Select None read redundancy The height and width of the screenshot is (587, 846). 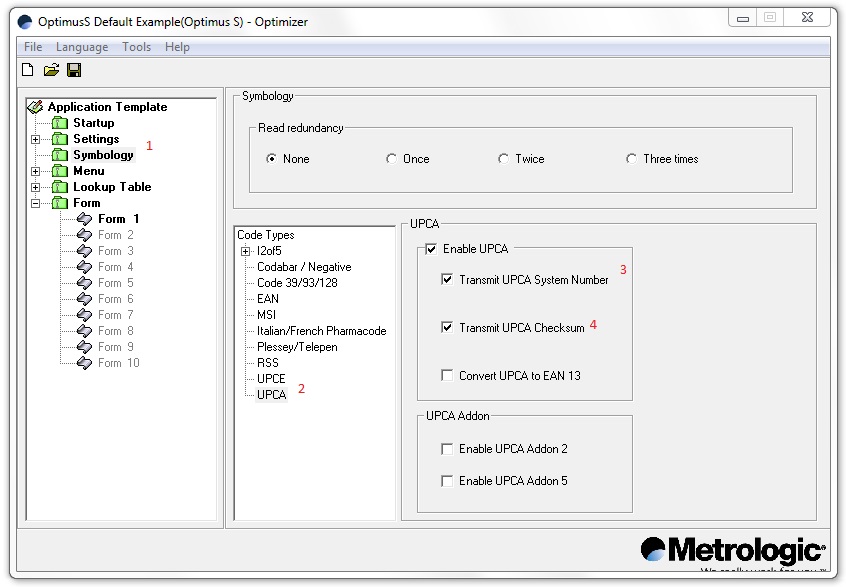pos(271,159)
